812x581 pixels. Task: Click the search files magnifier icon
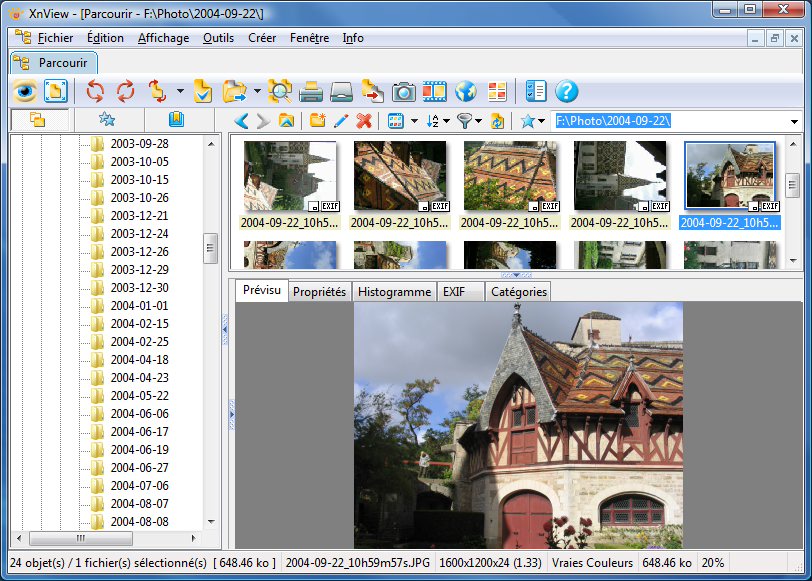[x=280, y=92]
